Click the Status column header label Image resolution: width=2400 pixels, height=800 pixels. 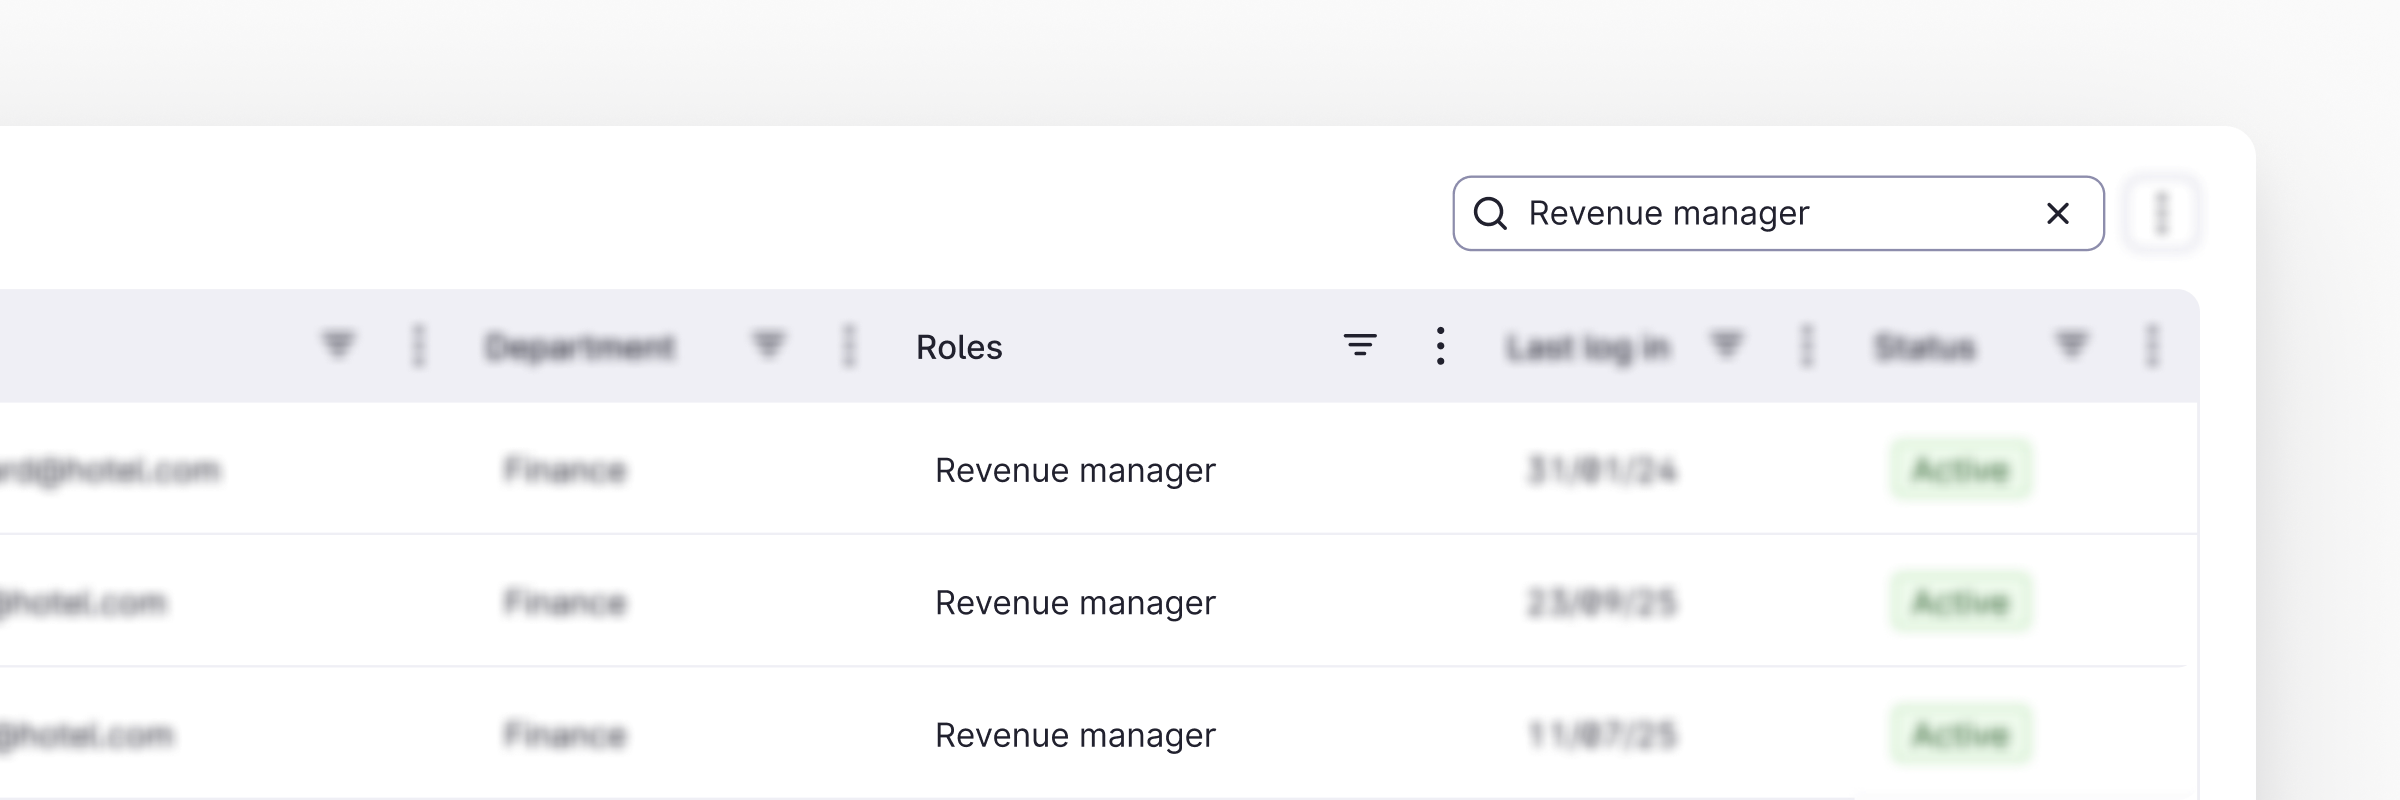1924,347
